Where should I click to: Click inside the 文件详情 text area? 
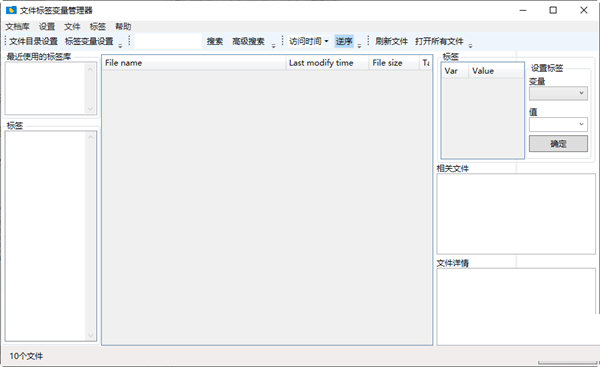click(x=516, y=306)
